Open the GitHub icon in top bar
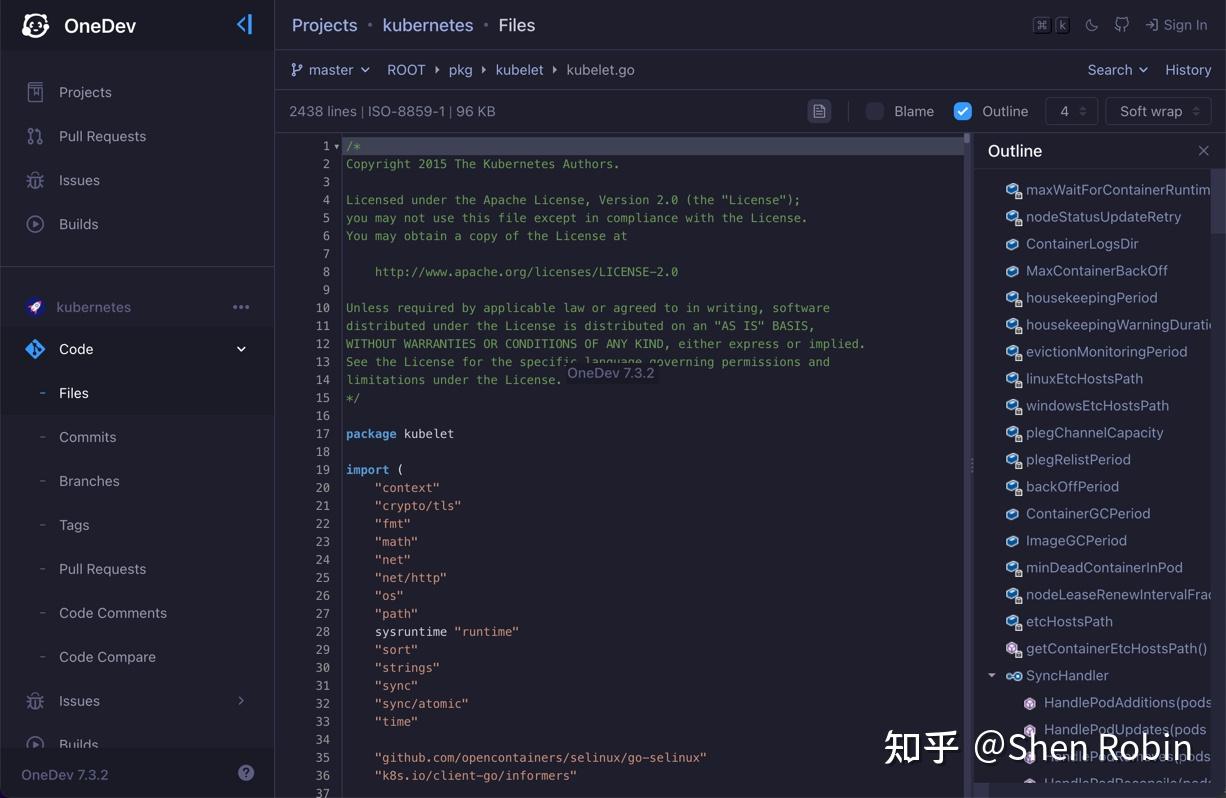Viewport: 1226px width, 798px height. 1121,25
